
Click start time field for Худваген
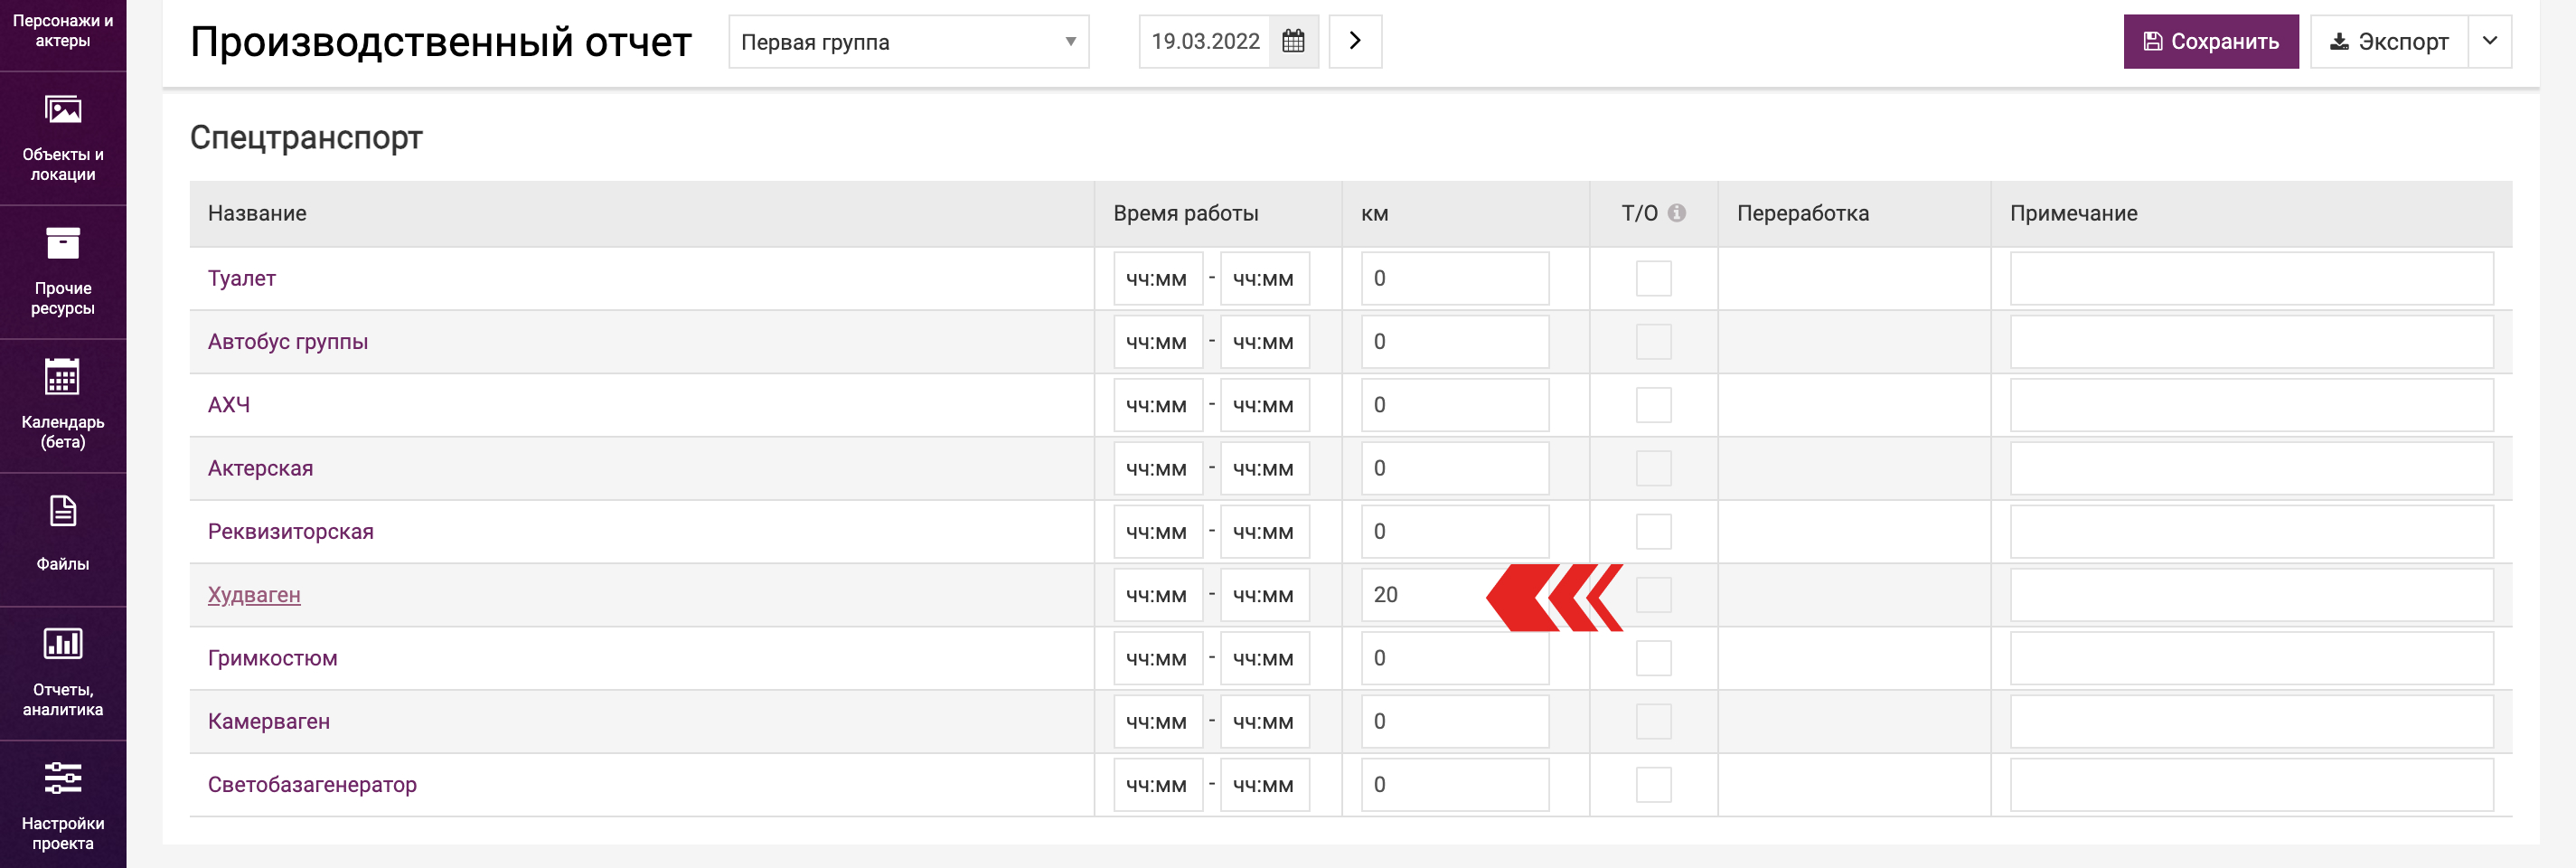coord(1157,595)
